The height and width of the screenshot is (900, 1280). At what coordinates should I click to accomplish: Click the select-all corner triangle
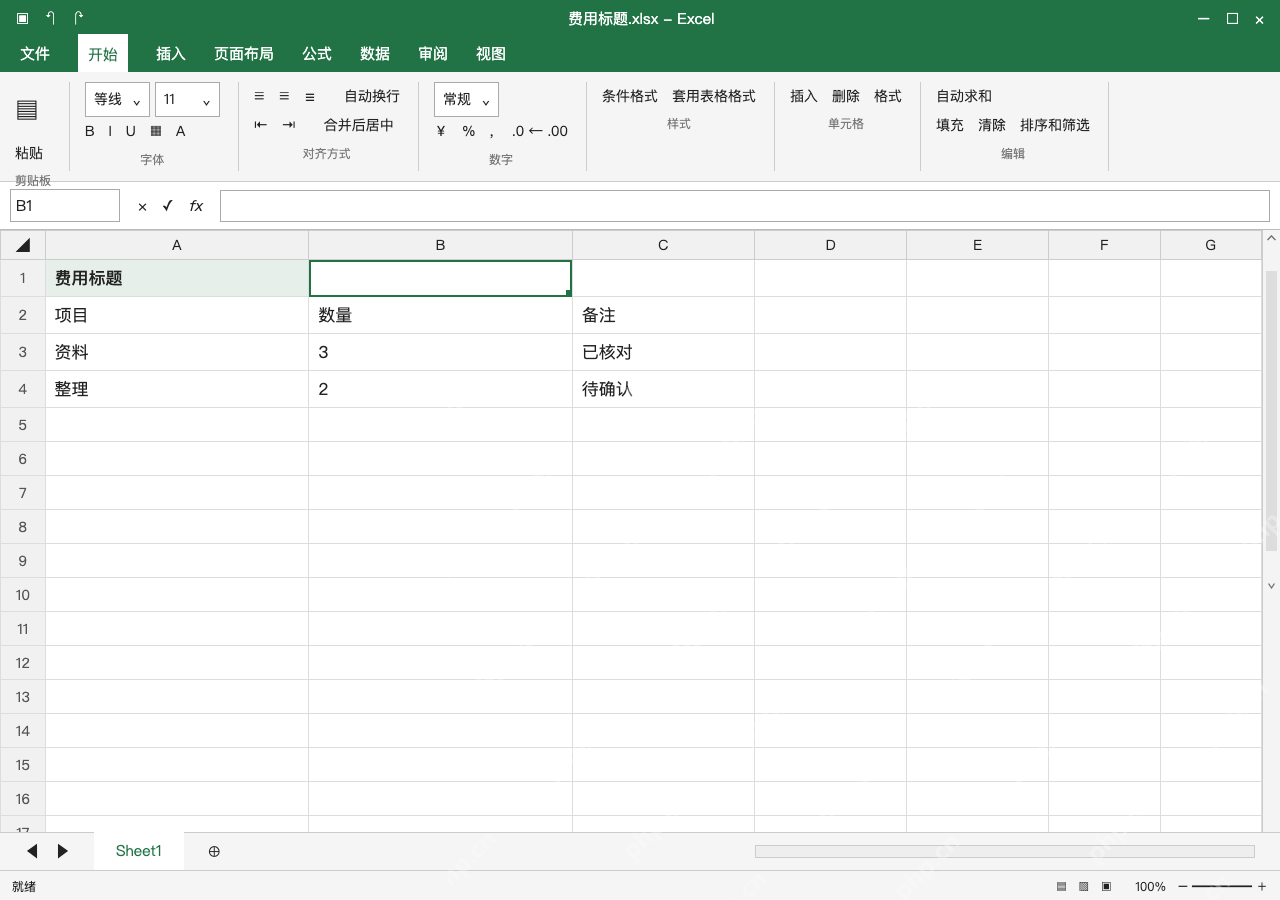(x=23, y=245)
